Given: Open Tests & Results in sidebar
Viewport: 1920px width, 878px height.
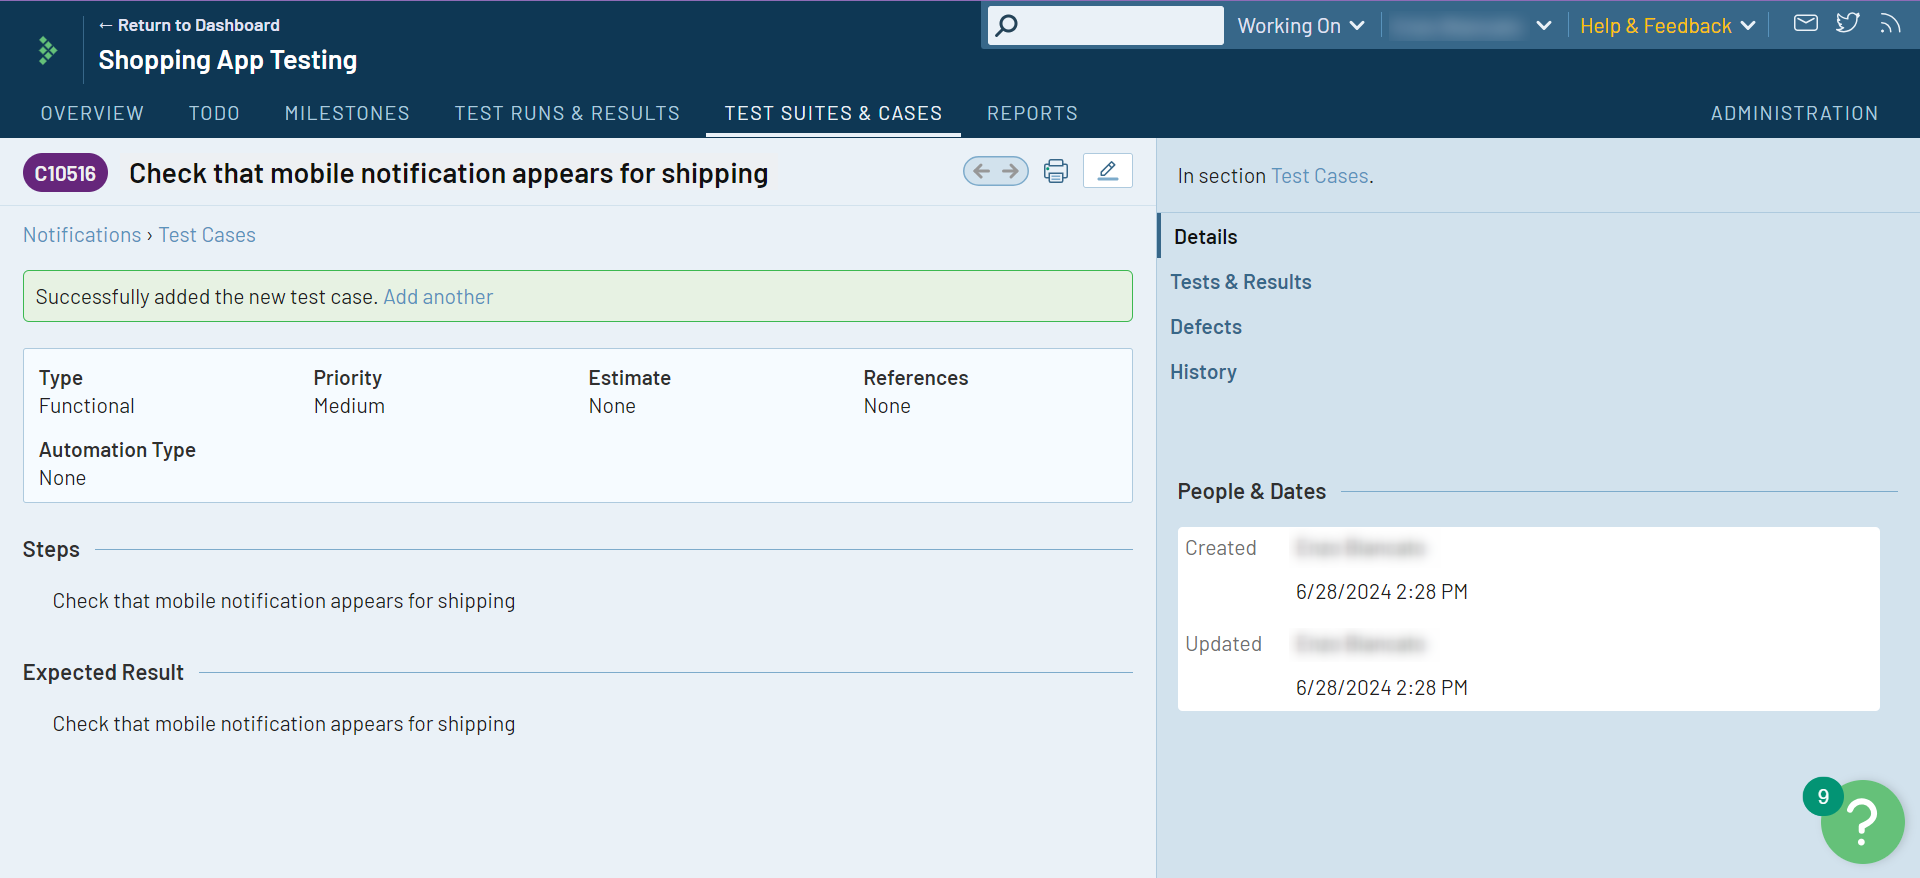Looking at the screenshot, I should [1240, 282].
